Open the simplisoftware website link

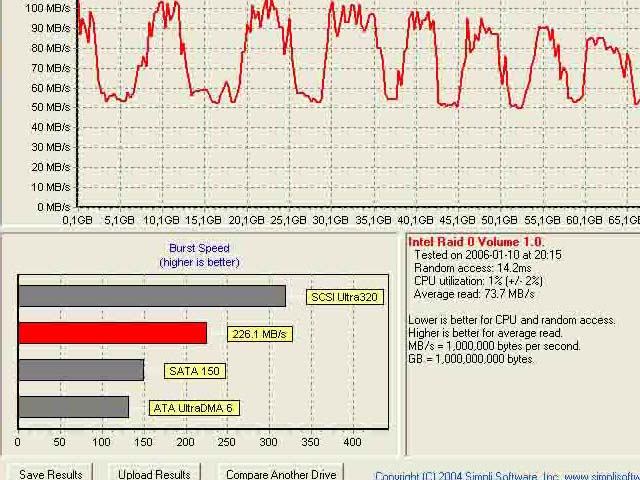[x=601, y=476]
